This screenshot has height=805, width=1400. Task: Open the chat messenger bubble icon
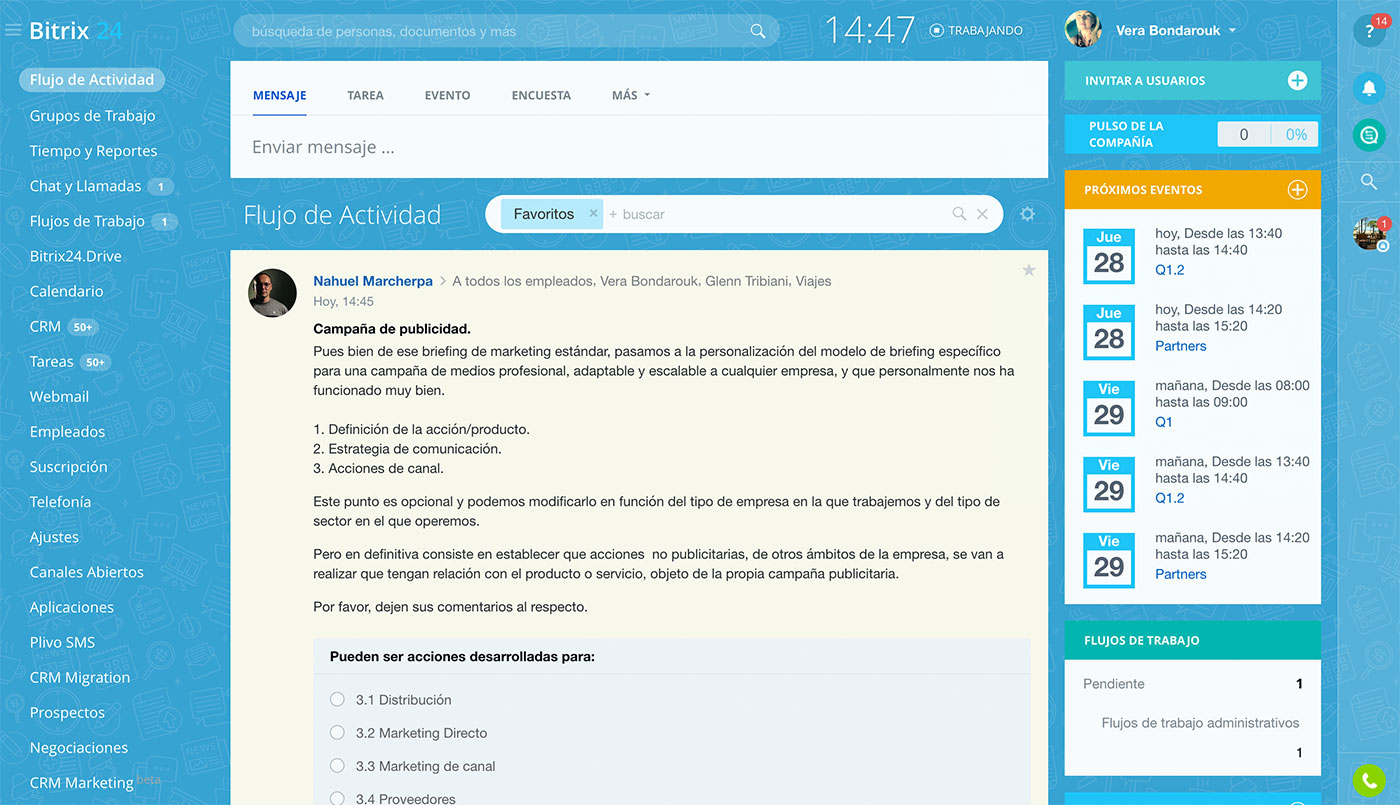[1369, 134]
